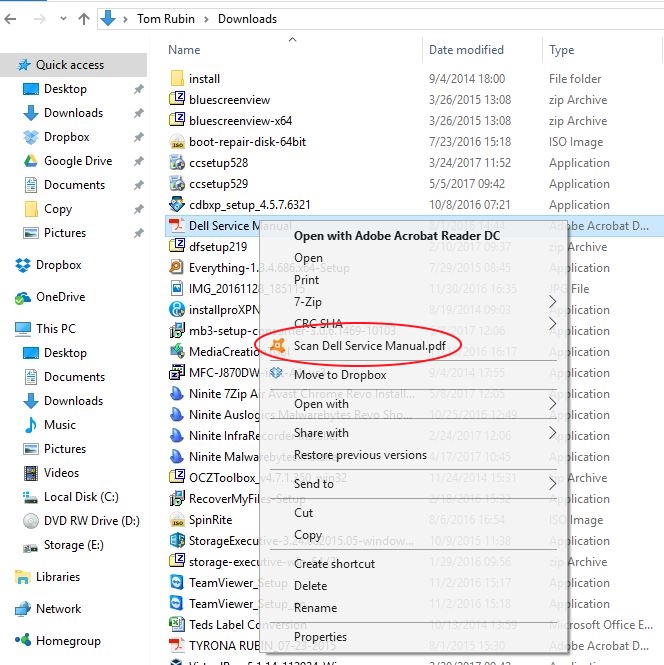Select the SpinRite ISO file
The image size is (664, 665).
pyautogui.click(x=210, y=520)
